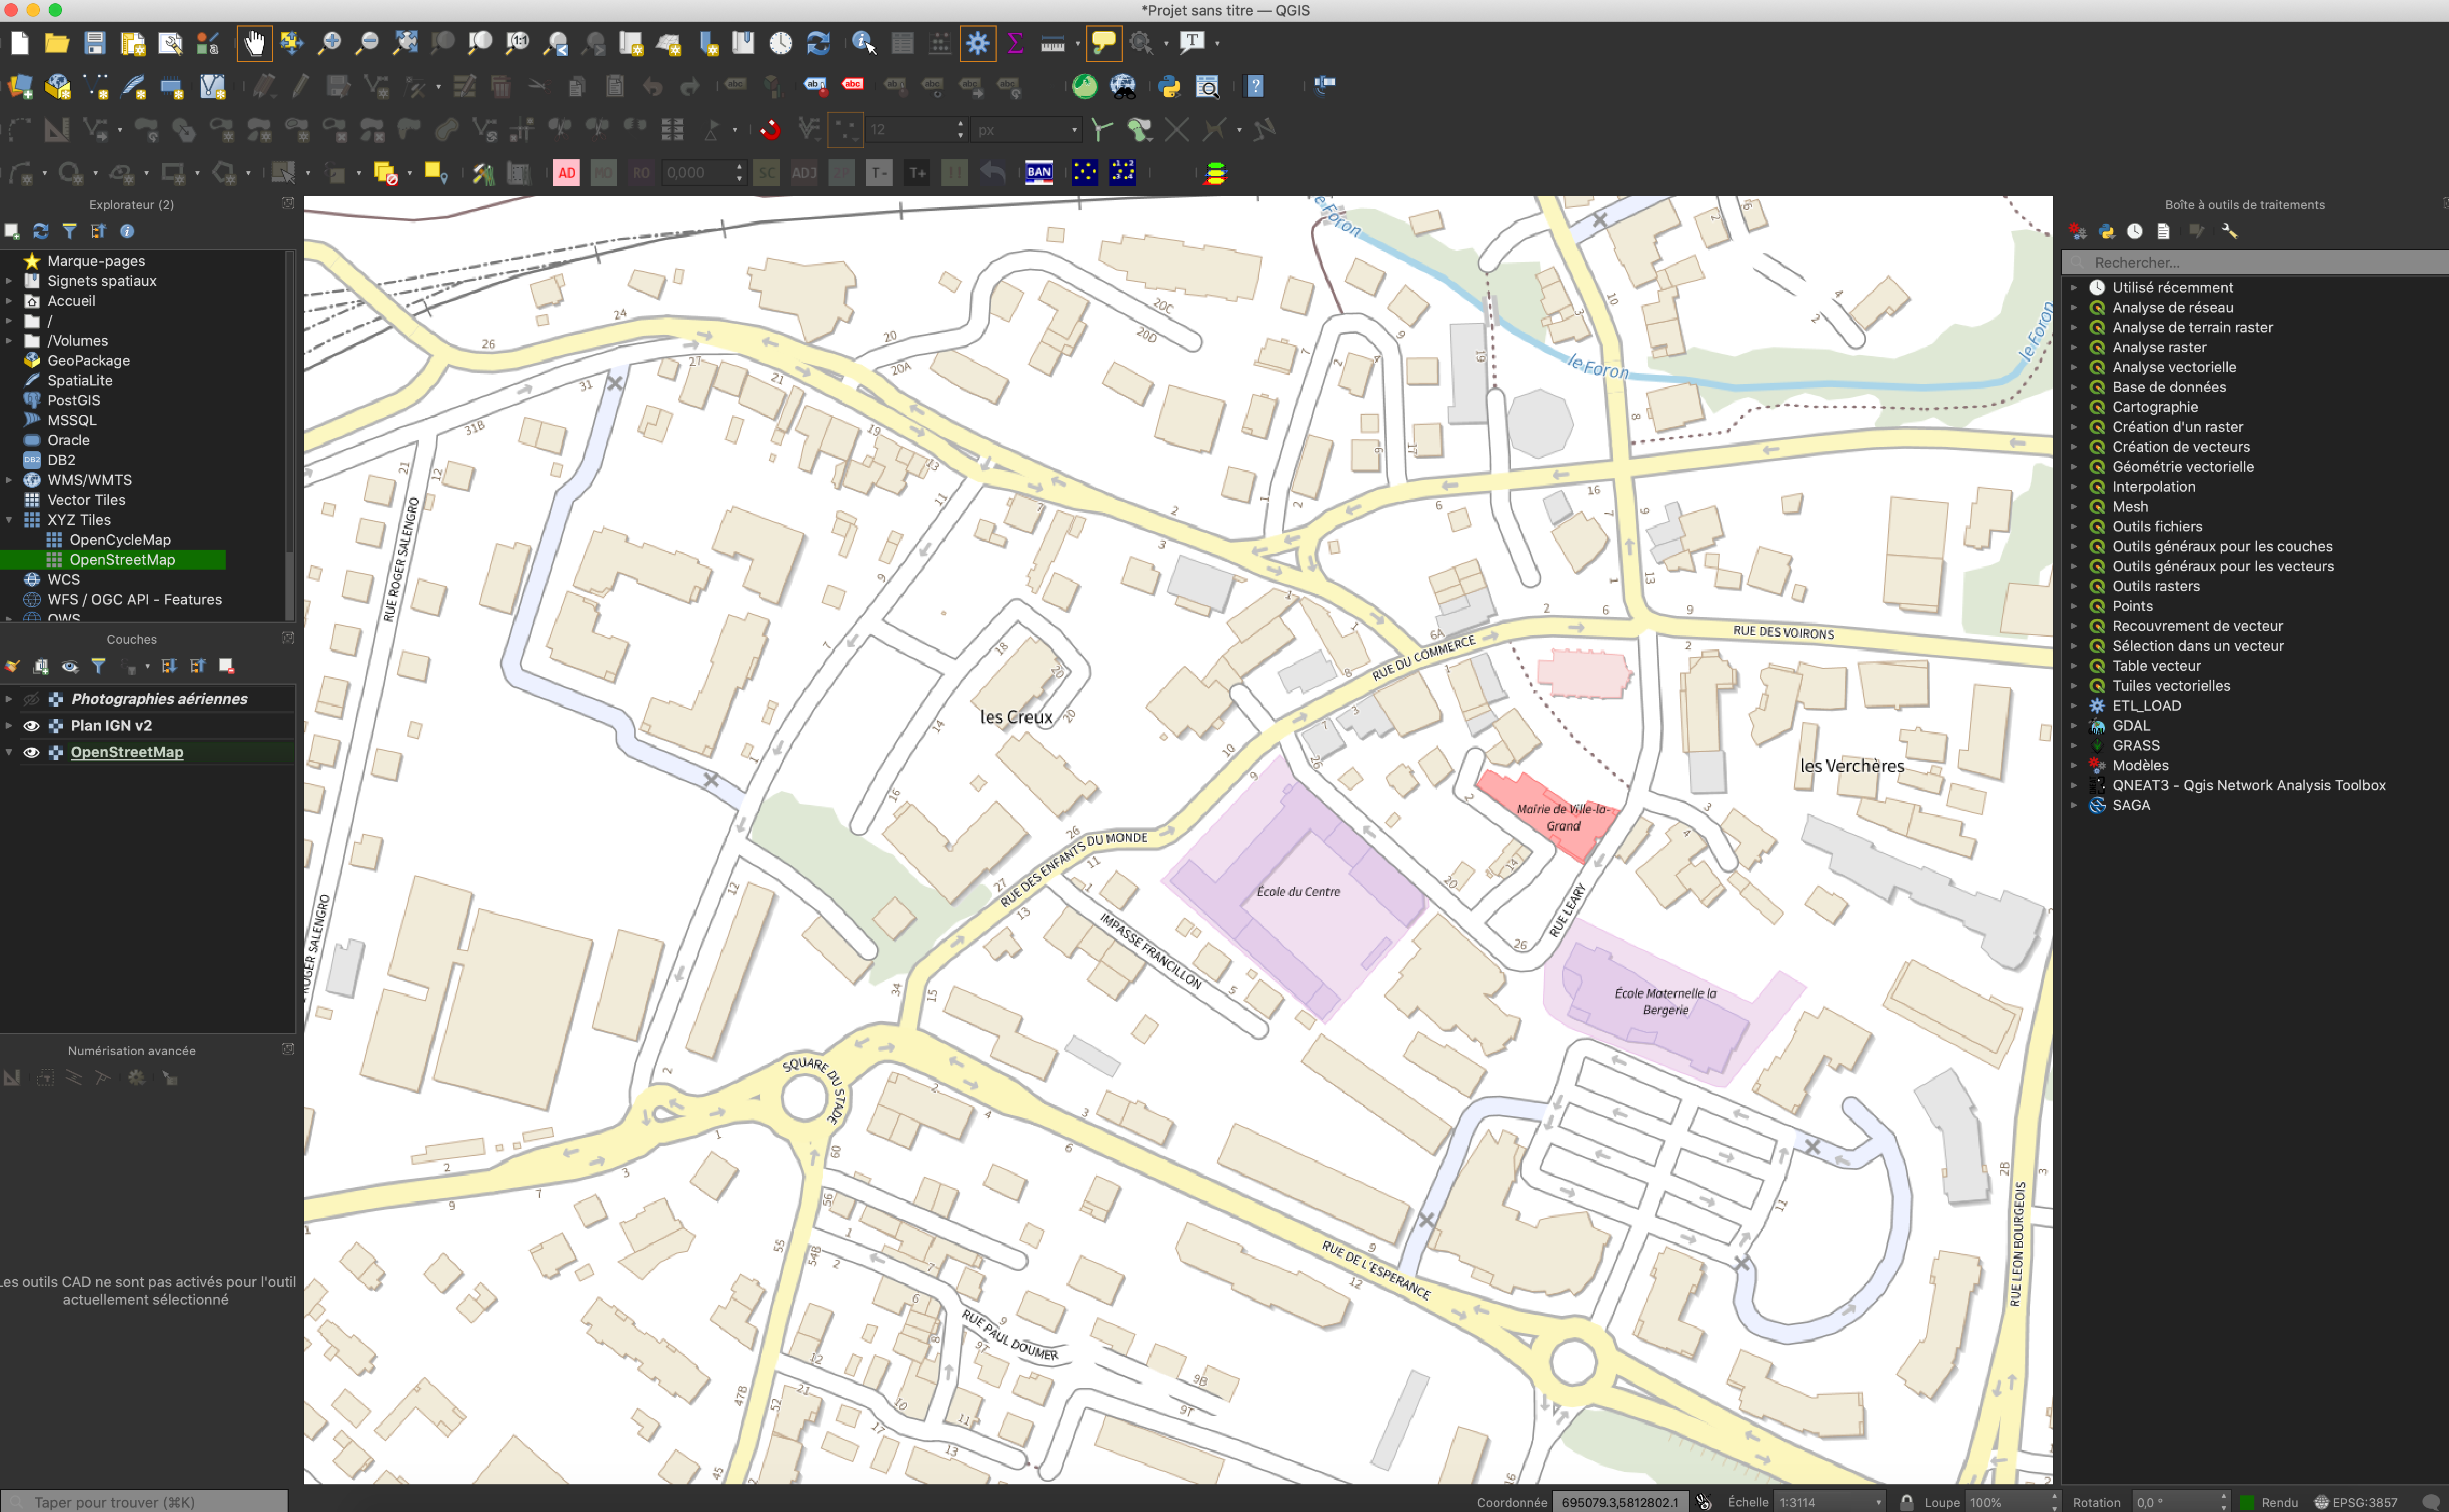2449x1512 pixels.
Task: Click the BAN plugin icon
Action: point(1039,172)
